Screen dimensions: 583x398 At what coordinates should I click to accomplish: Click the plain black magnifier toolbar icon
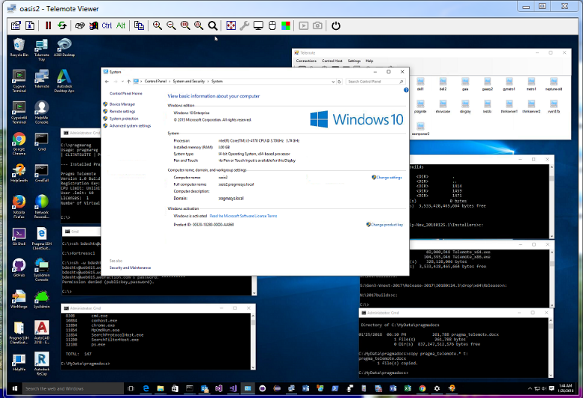[x=213, y=26]
